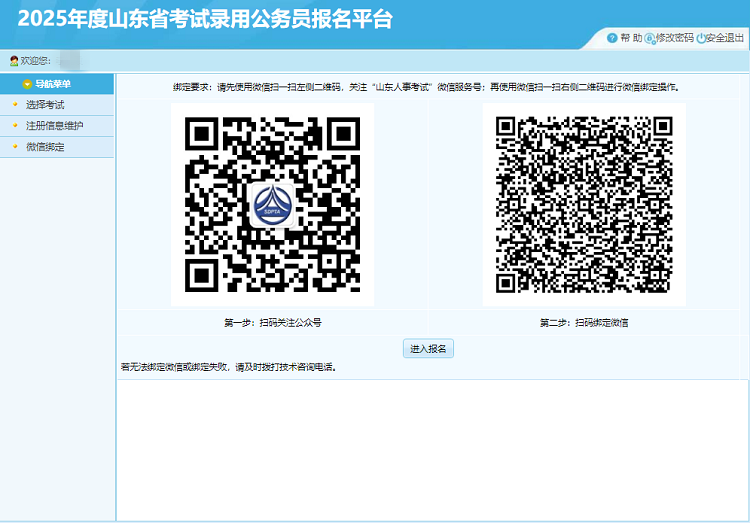Screen dimensions: 750x523
Task: Open 注册信息维护 menu item
Action: 57,126
